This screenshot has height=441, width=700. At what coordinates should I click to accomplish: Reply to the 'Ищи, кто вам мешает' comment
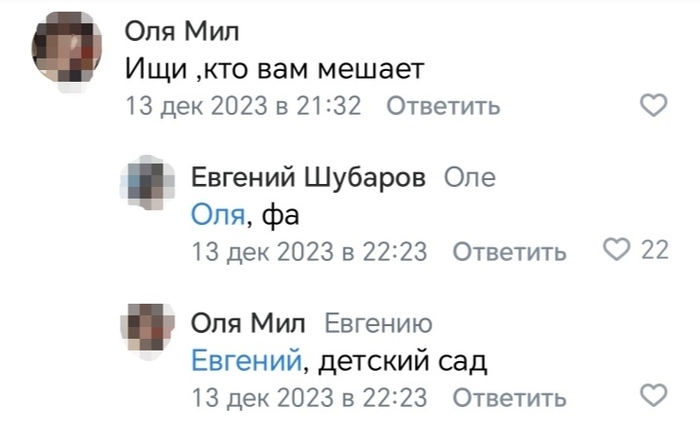click(x=441, y=106)
